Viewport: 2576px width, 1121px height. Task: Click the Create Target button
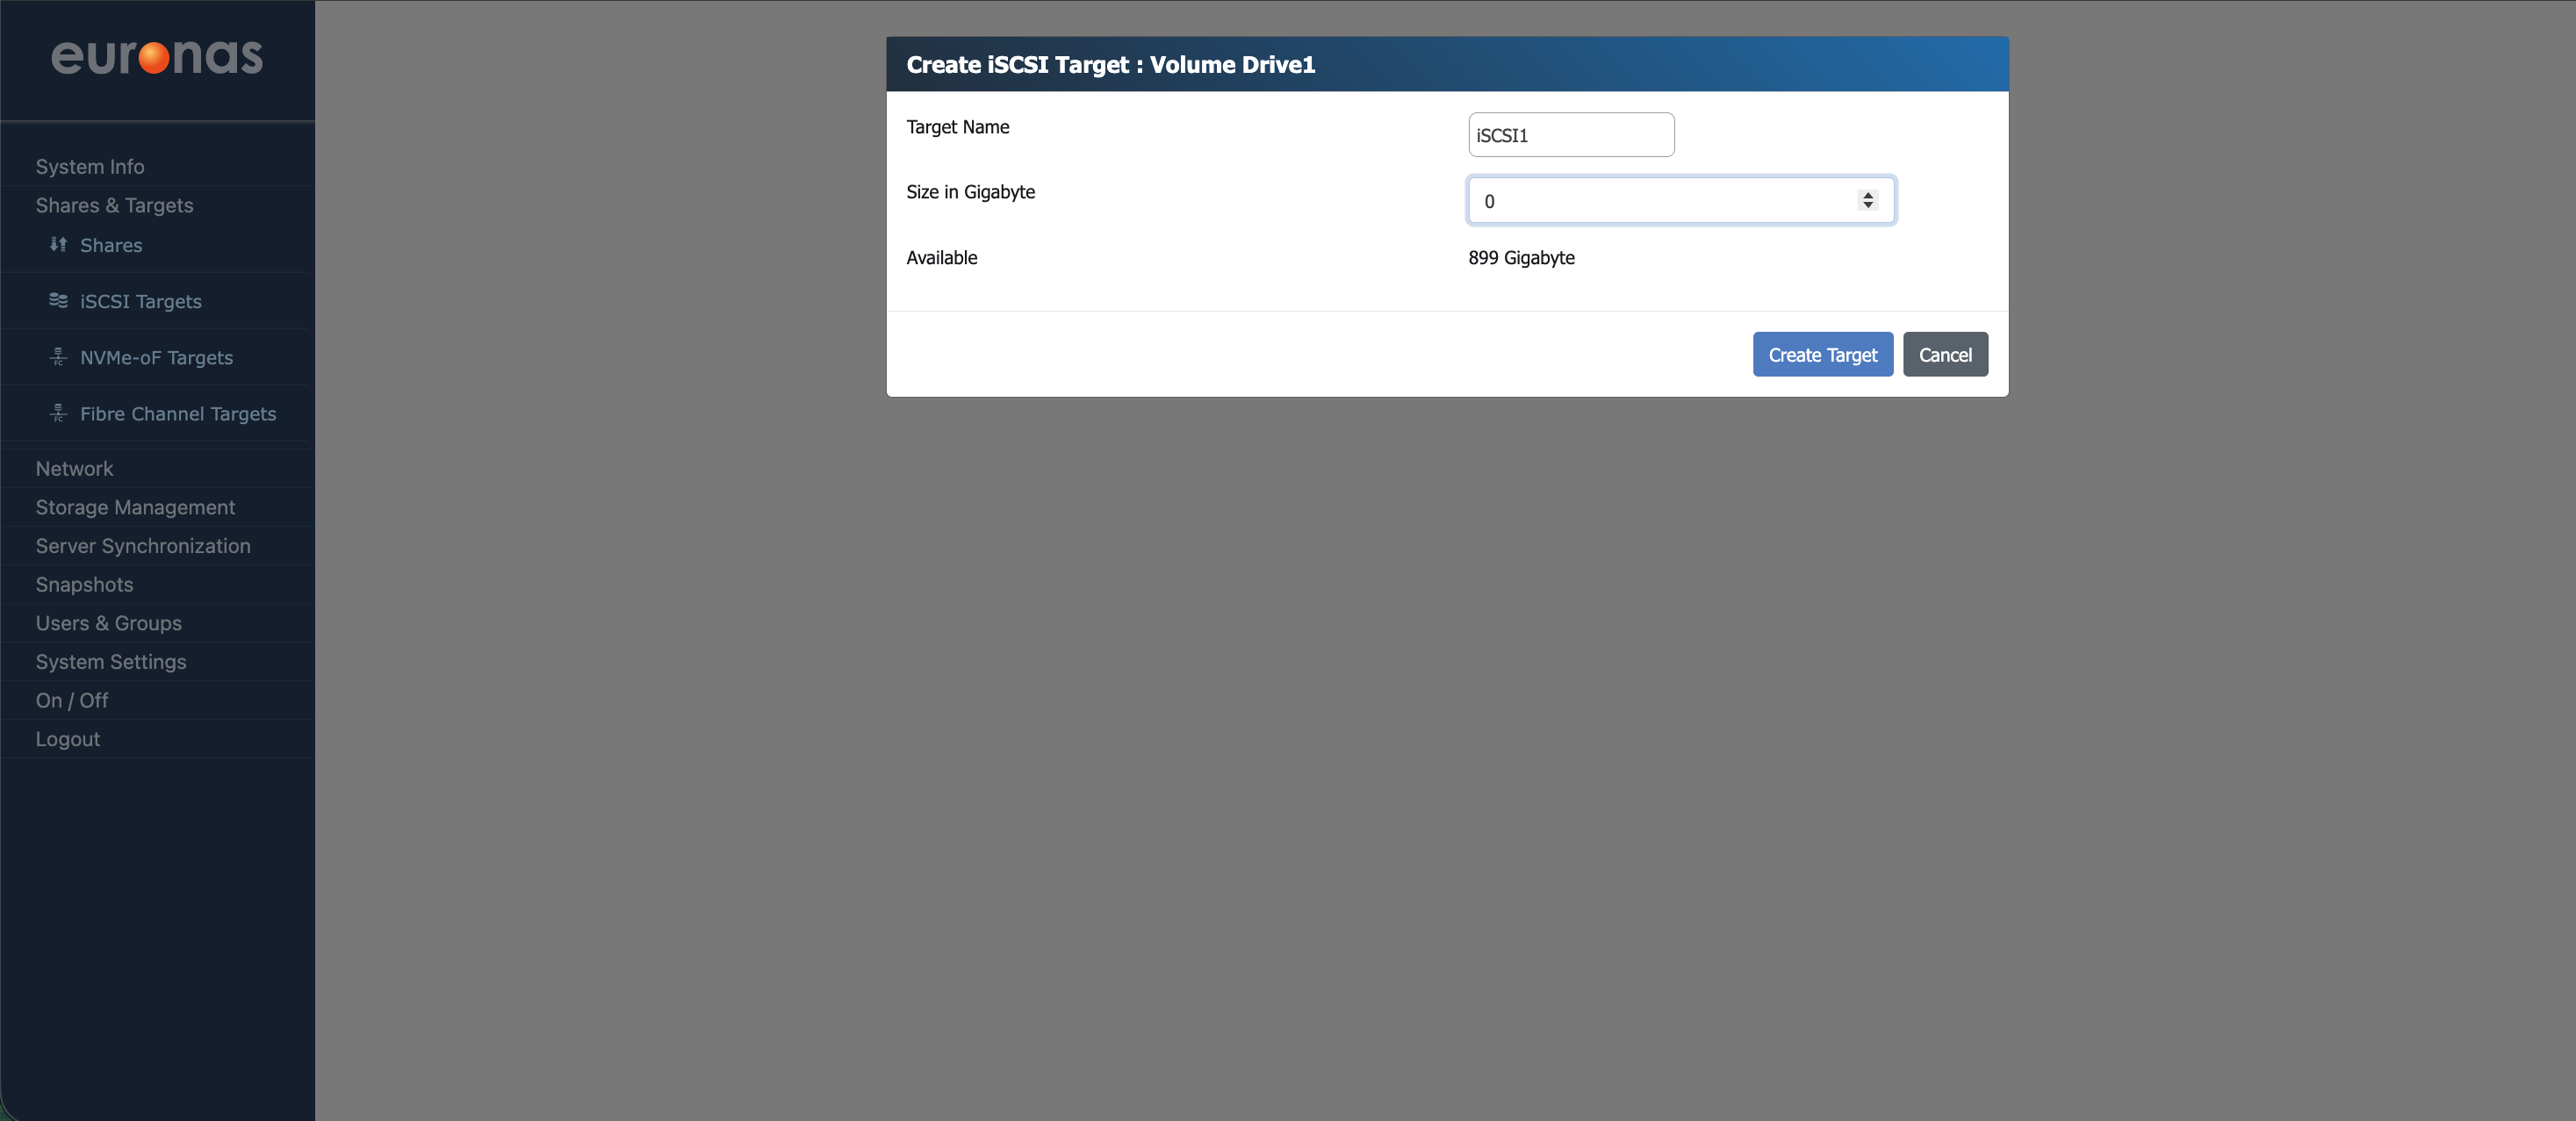[1822, 355]
